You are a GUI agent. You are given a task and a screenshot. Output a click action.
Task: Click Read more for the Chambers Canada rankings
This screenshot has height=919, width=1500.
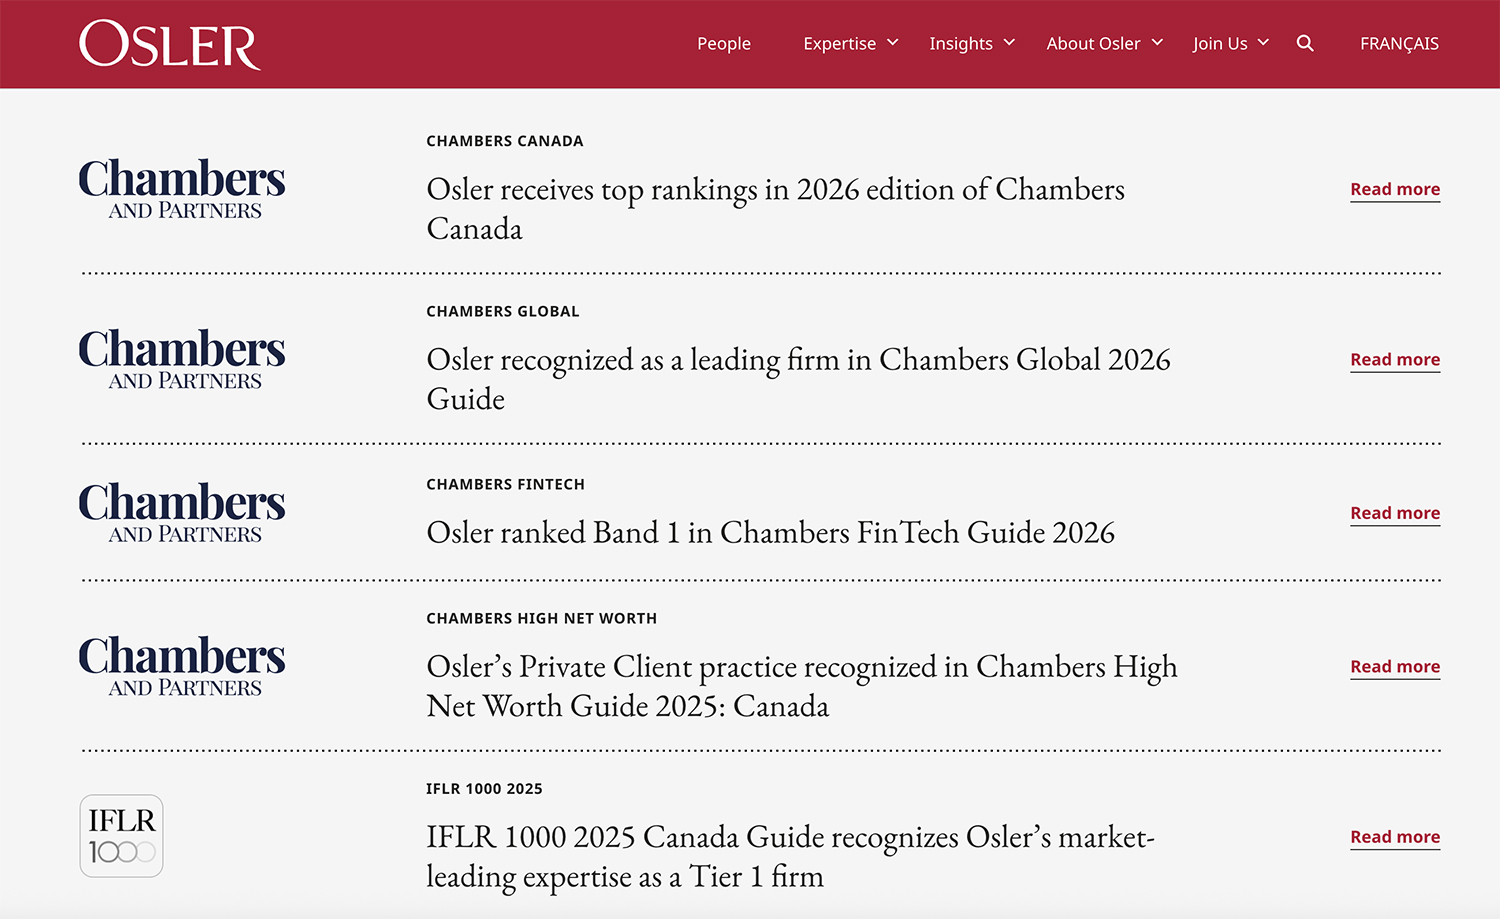pyautogui.click(x=1394, y=189)
